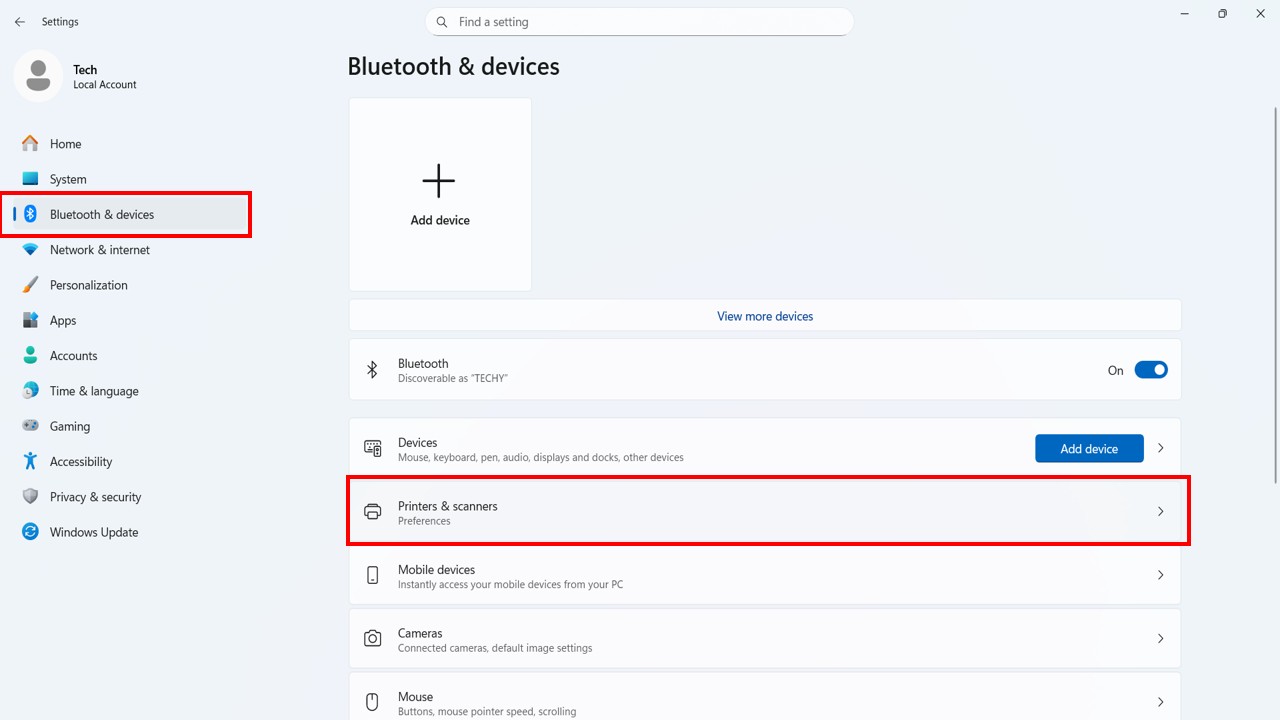Go to the System settings page
Screen dimensions: 1280x720
click(x=68, y=179)
